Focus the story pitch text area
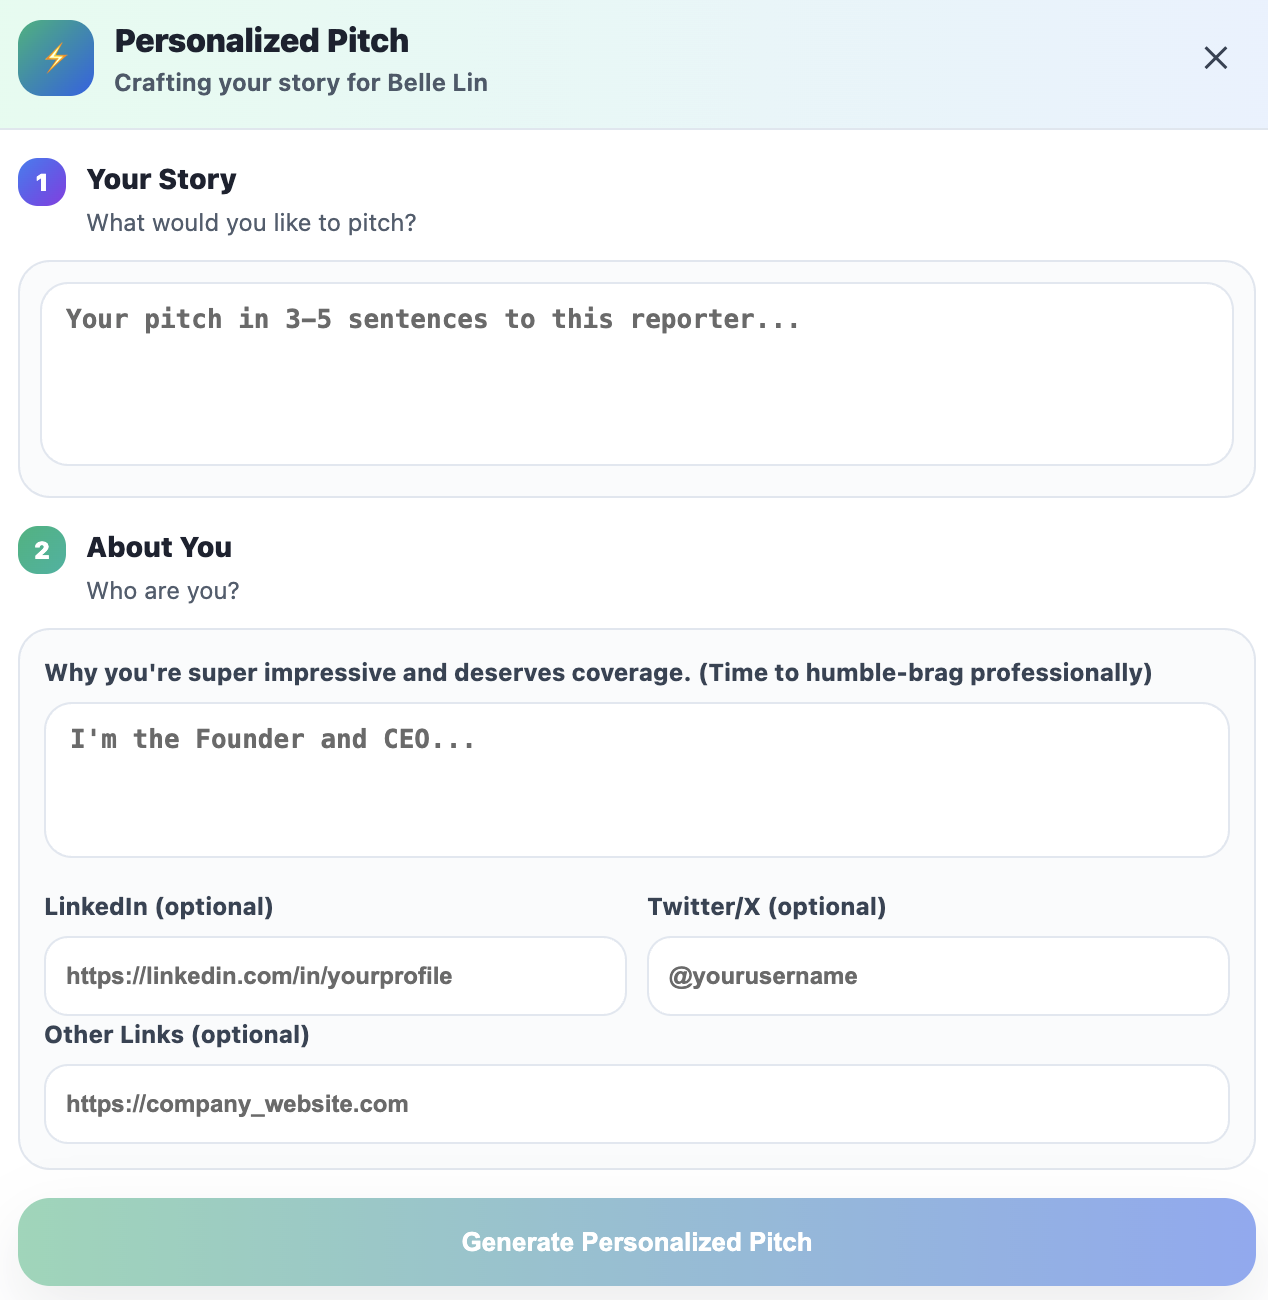This screenshot has width=1268, height=1300. [x=636, y=374]
